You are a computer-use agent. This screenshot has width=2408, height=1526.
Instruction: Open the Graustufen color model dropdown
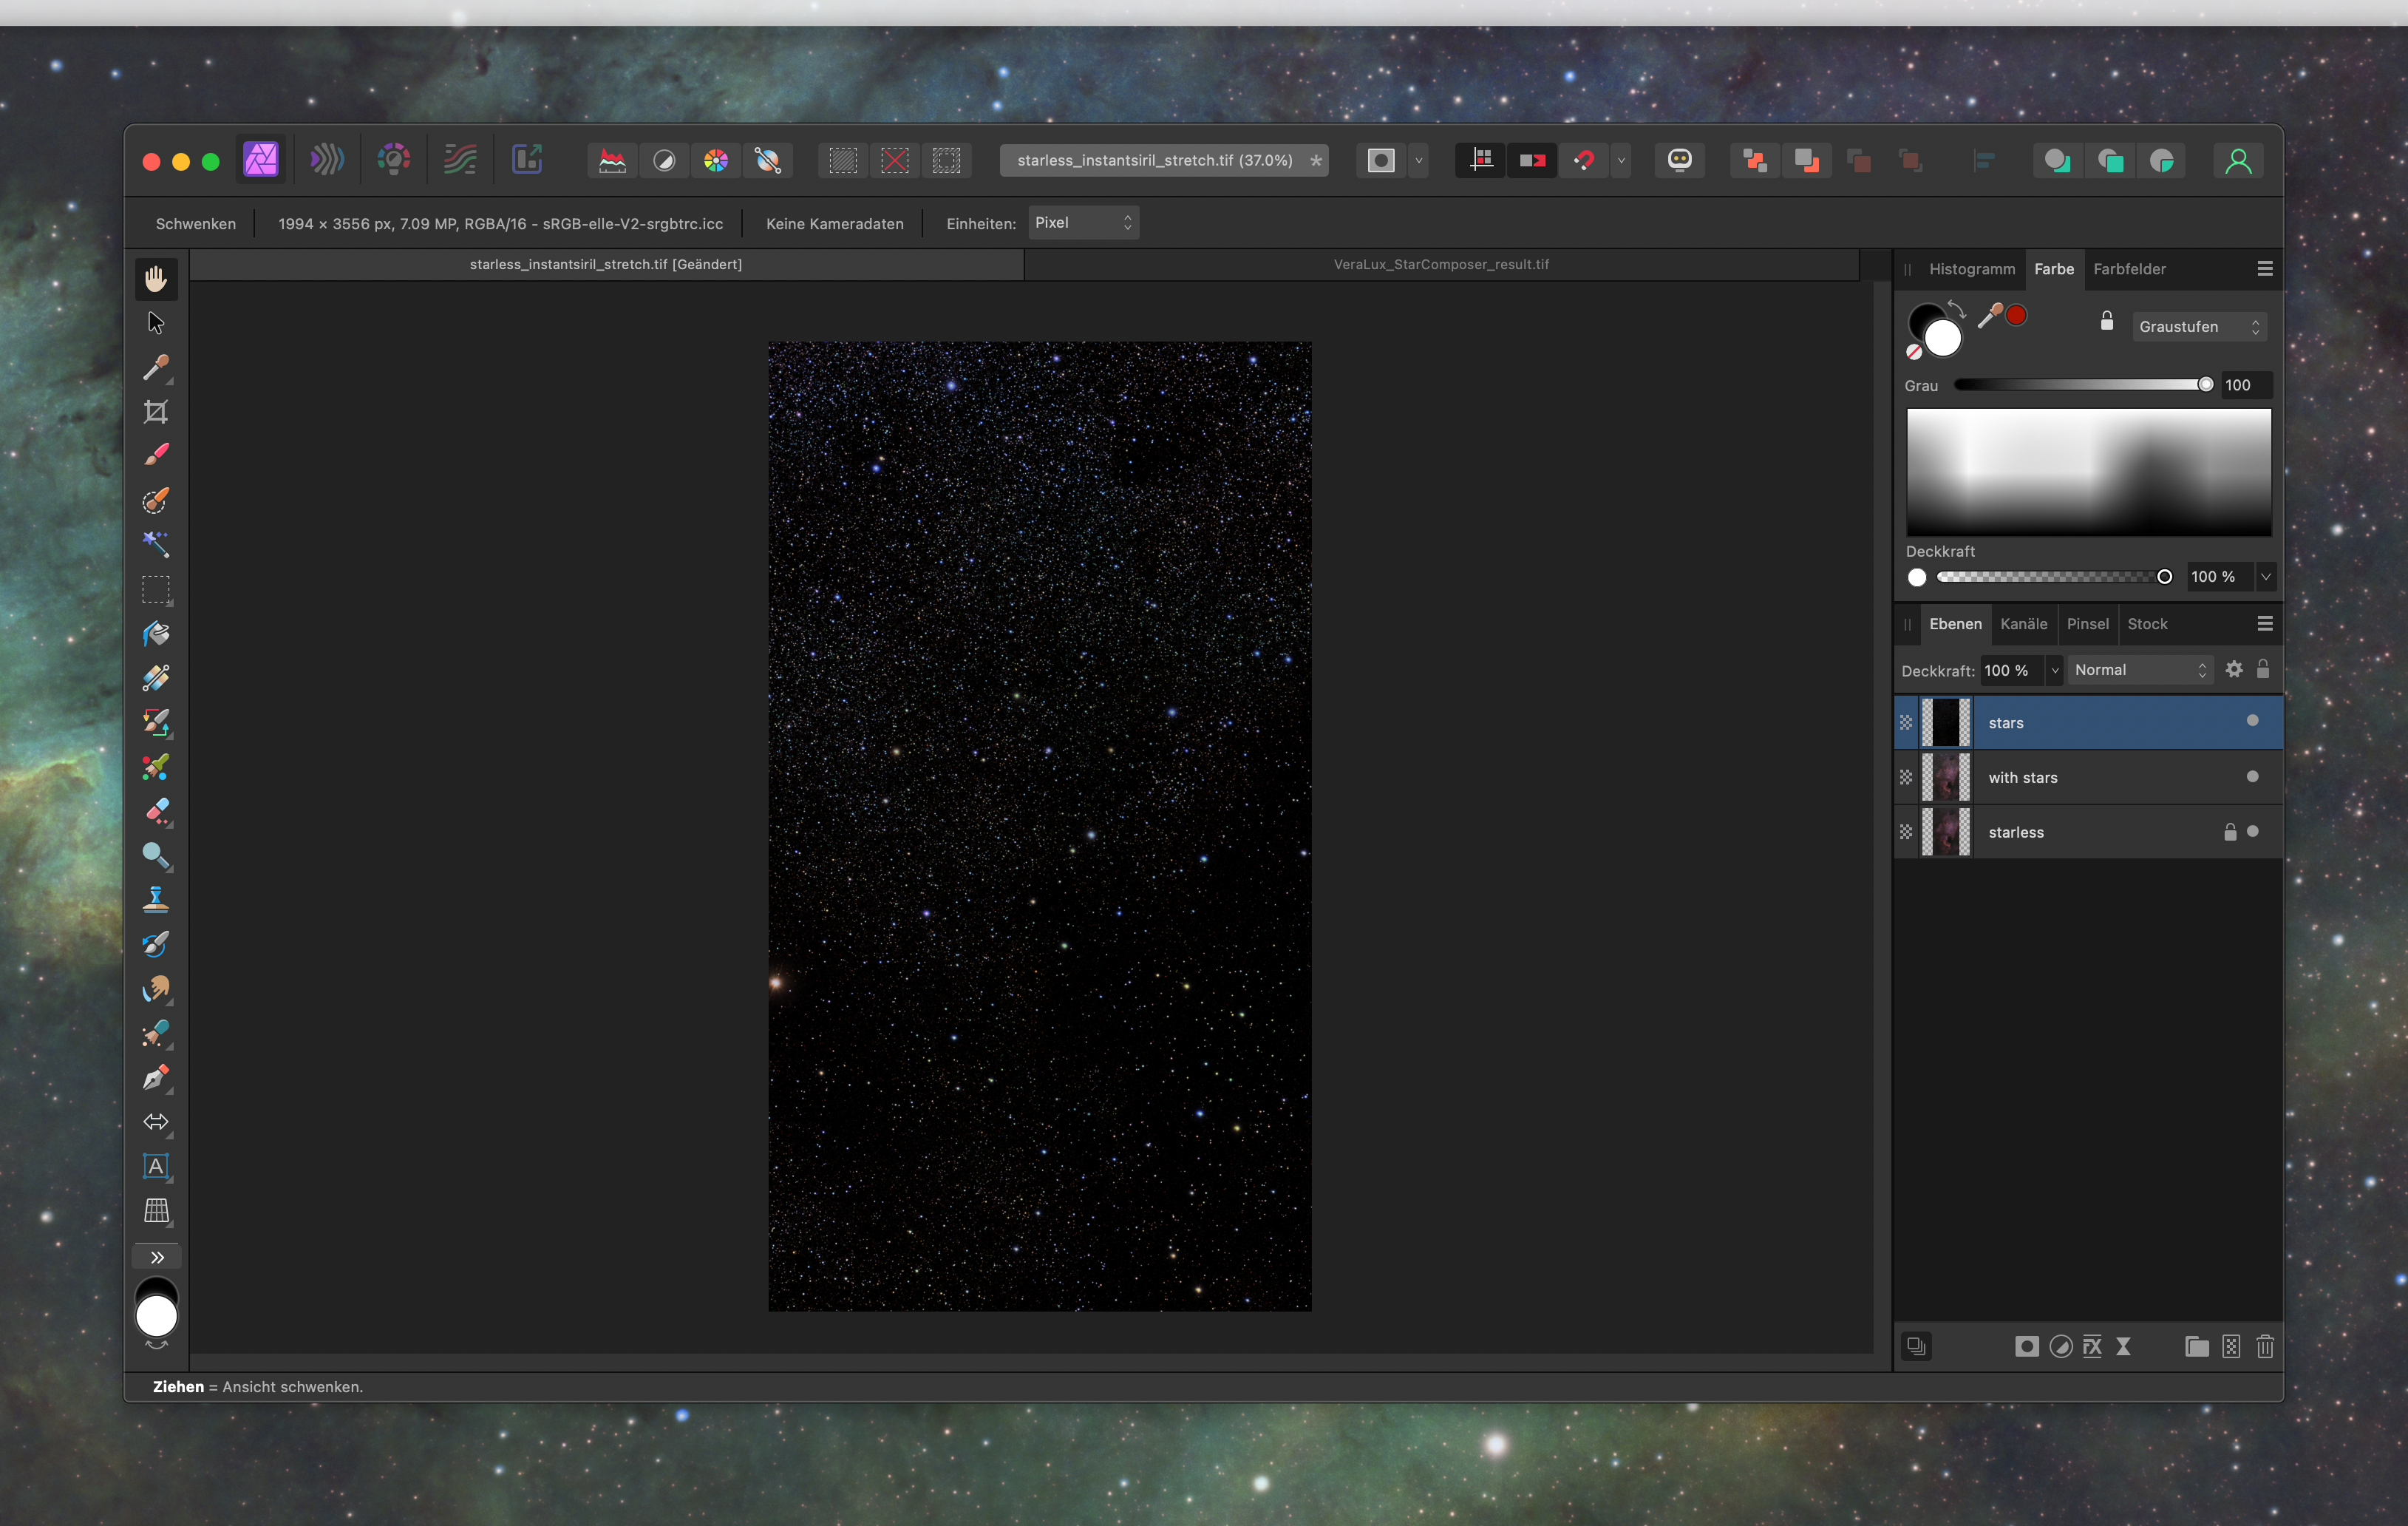pos(2198,327)
